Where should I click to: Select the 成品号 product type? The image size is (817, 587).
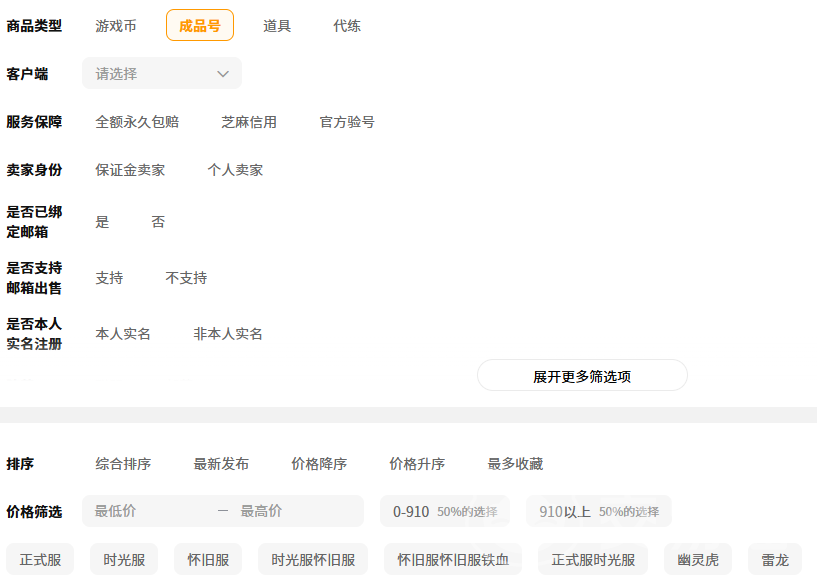200,26
